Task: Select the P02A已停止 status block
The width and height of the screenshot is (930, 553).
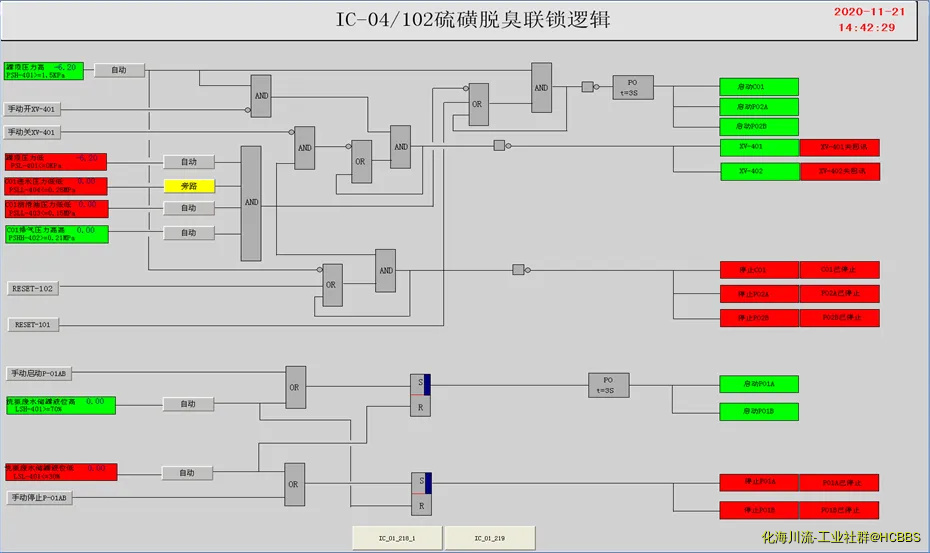Action: pos(840,294)
